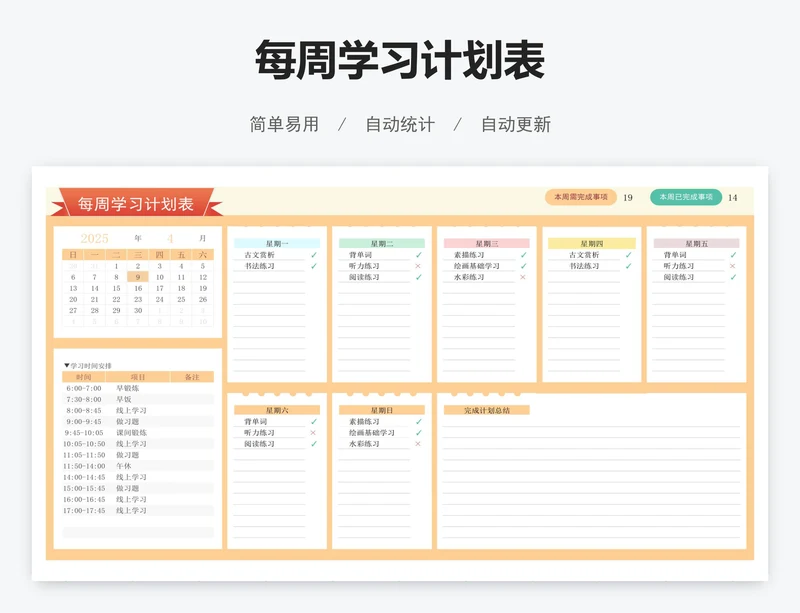Select the 星期六 header
The height and width of the screenshot is (613, 800).
coord(277,410)
